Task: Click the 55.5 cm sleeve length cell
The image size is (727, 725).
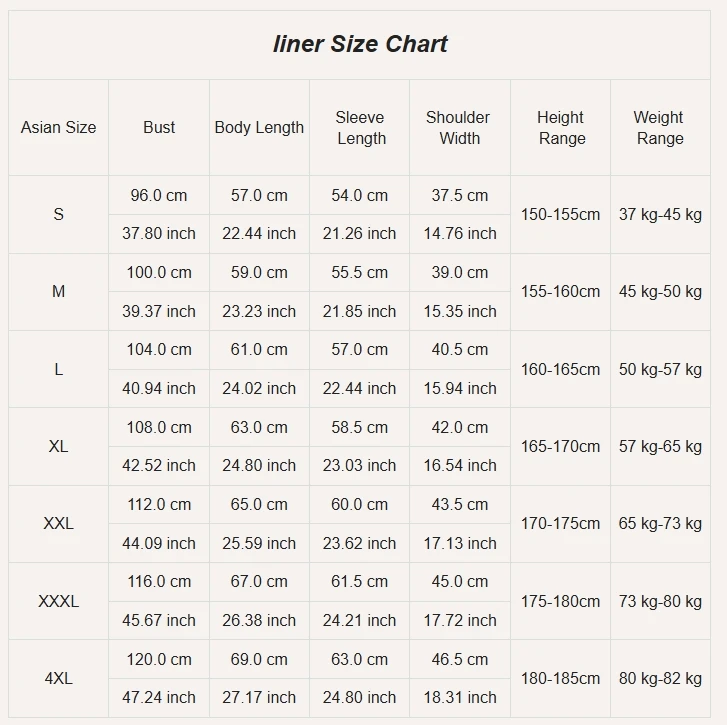Action: point(360,273)
